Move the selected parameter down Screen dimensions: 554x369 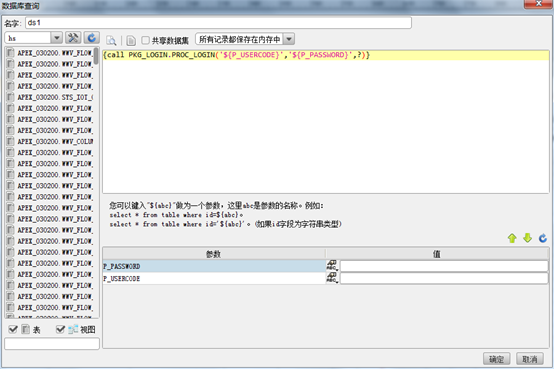pyautogui.click(x=528, y=238)
